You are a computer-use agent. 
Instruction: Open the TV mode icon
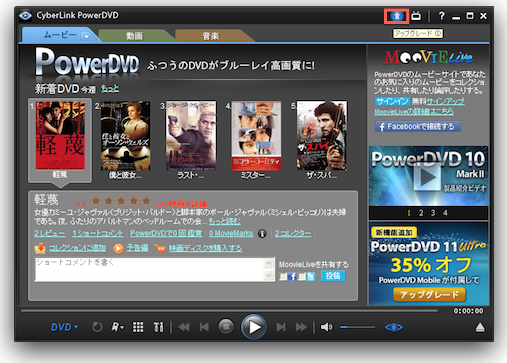tap(416, 16)
